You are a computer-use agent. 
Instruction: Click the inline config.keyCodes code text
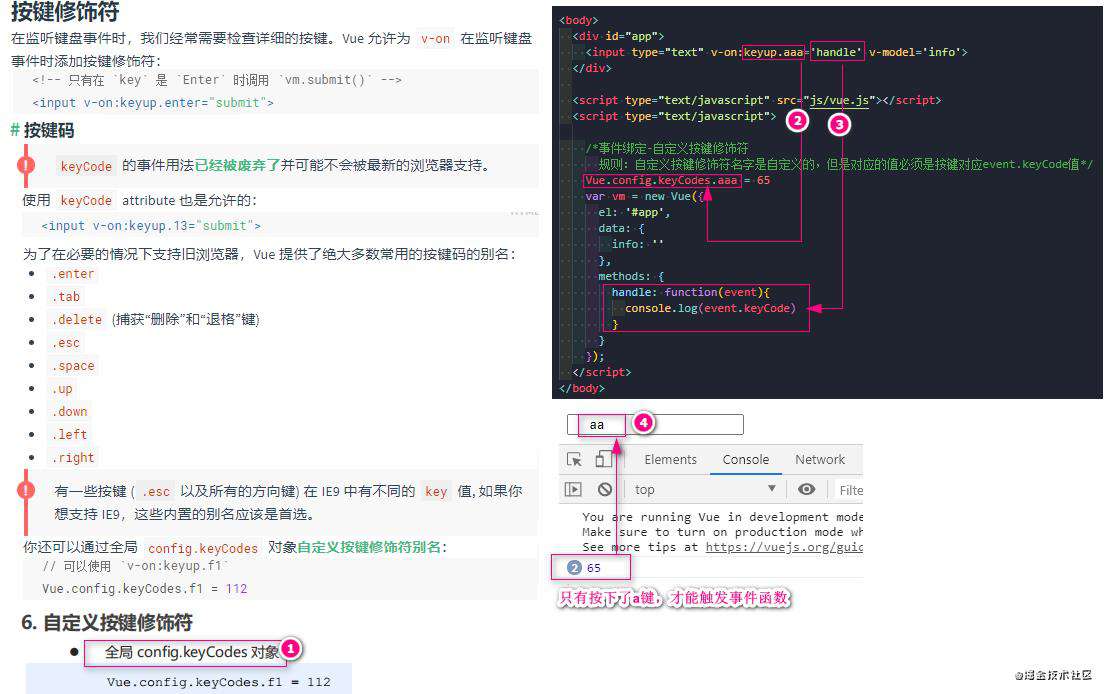click(203, 549)
